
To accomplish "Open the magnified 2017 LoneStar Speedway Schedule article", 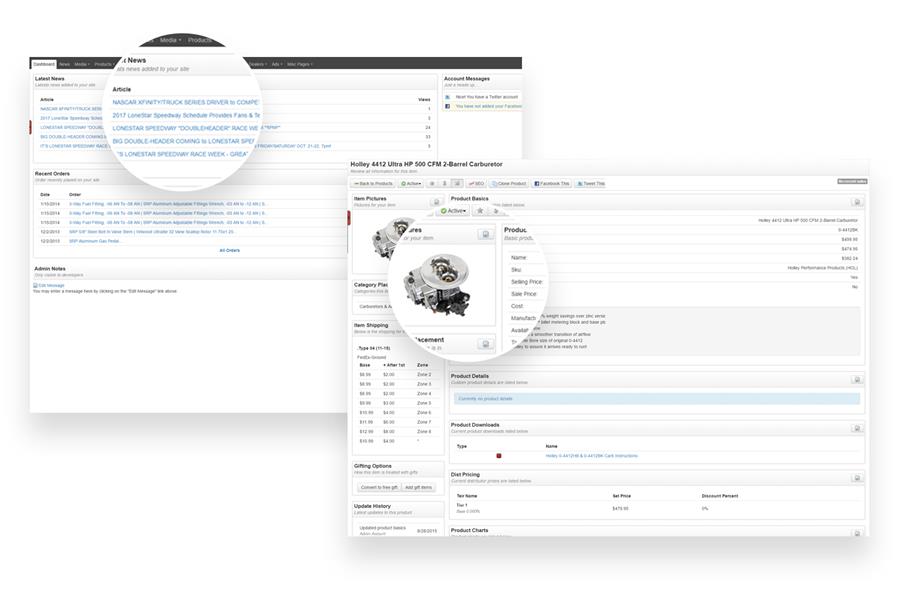I will [186, 115].
